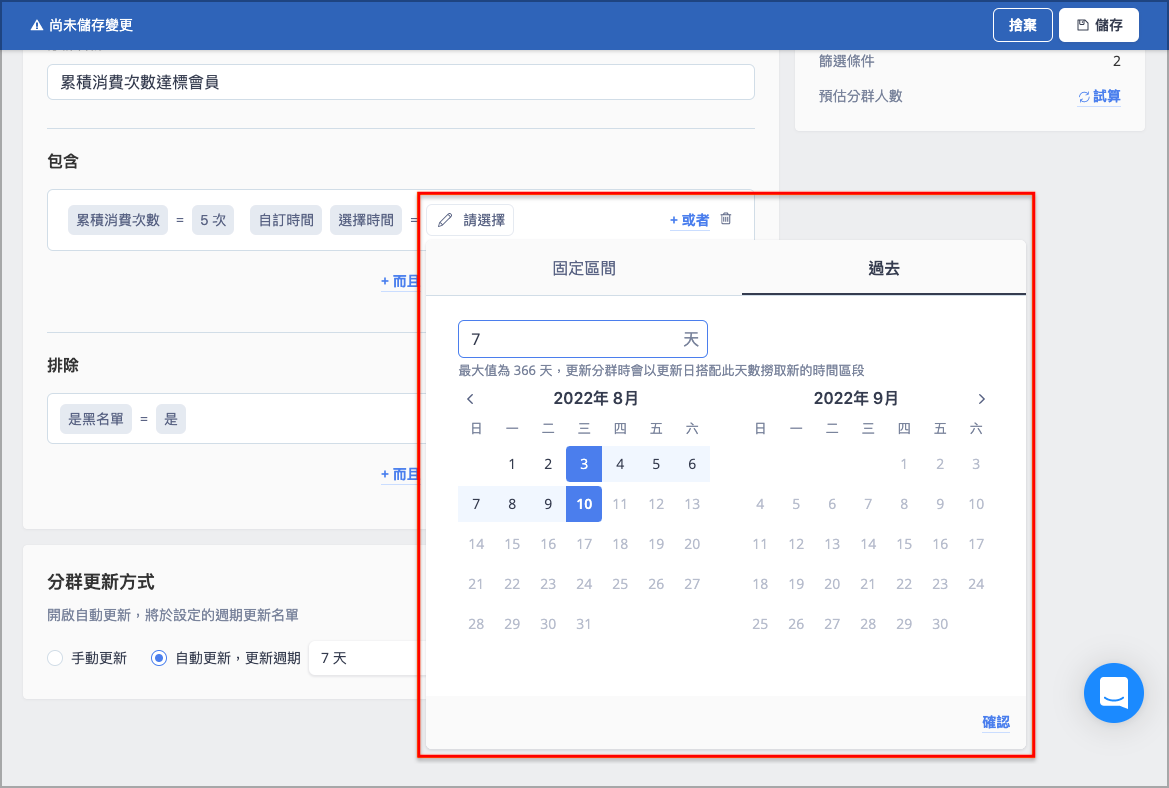This screenshot has width=1169, height=788.
Task: Select 手動更新 radio button
Action: click(55, 658)
